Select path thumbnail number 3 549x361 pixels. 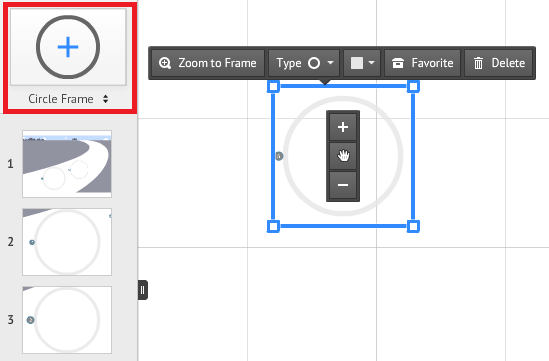click(67, 320)
